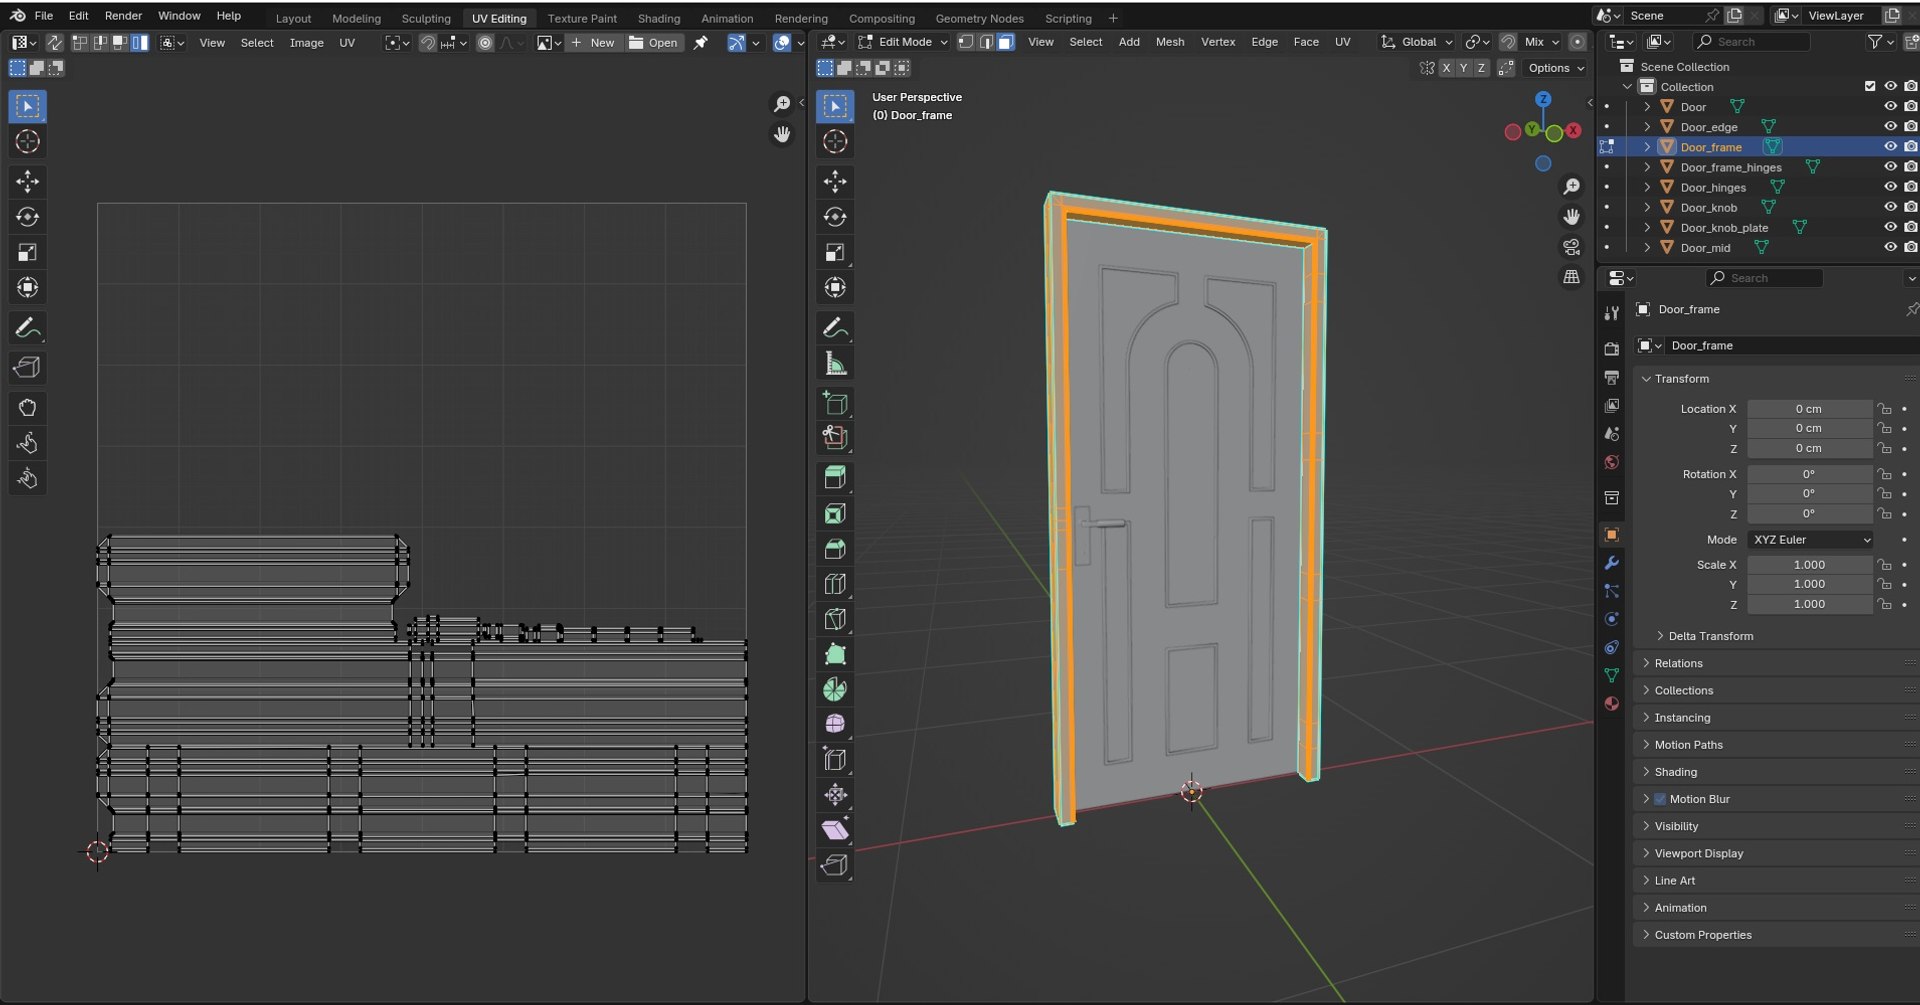Select the Add Cube tool in 3D viewport

pos(835,403)
